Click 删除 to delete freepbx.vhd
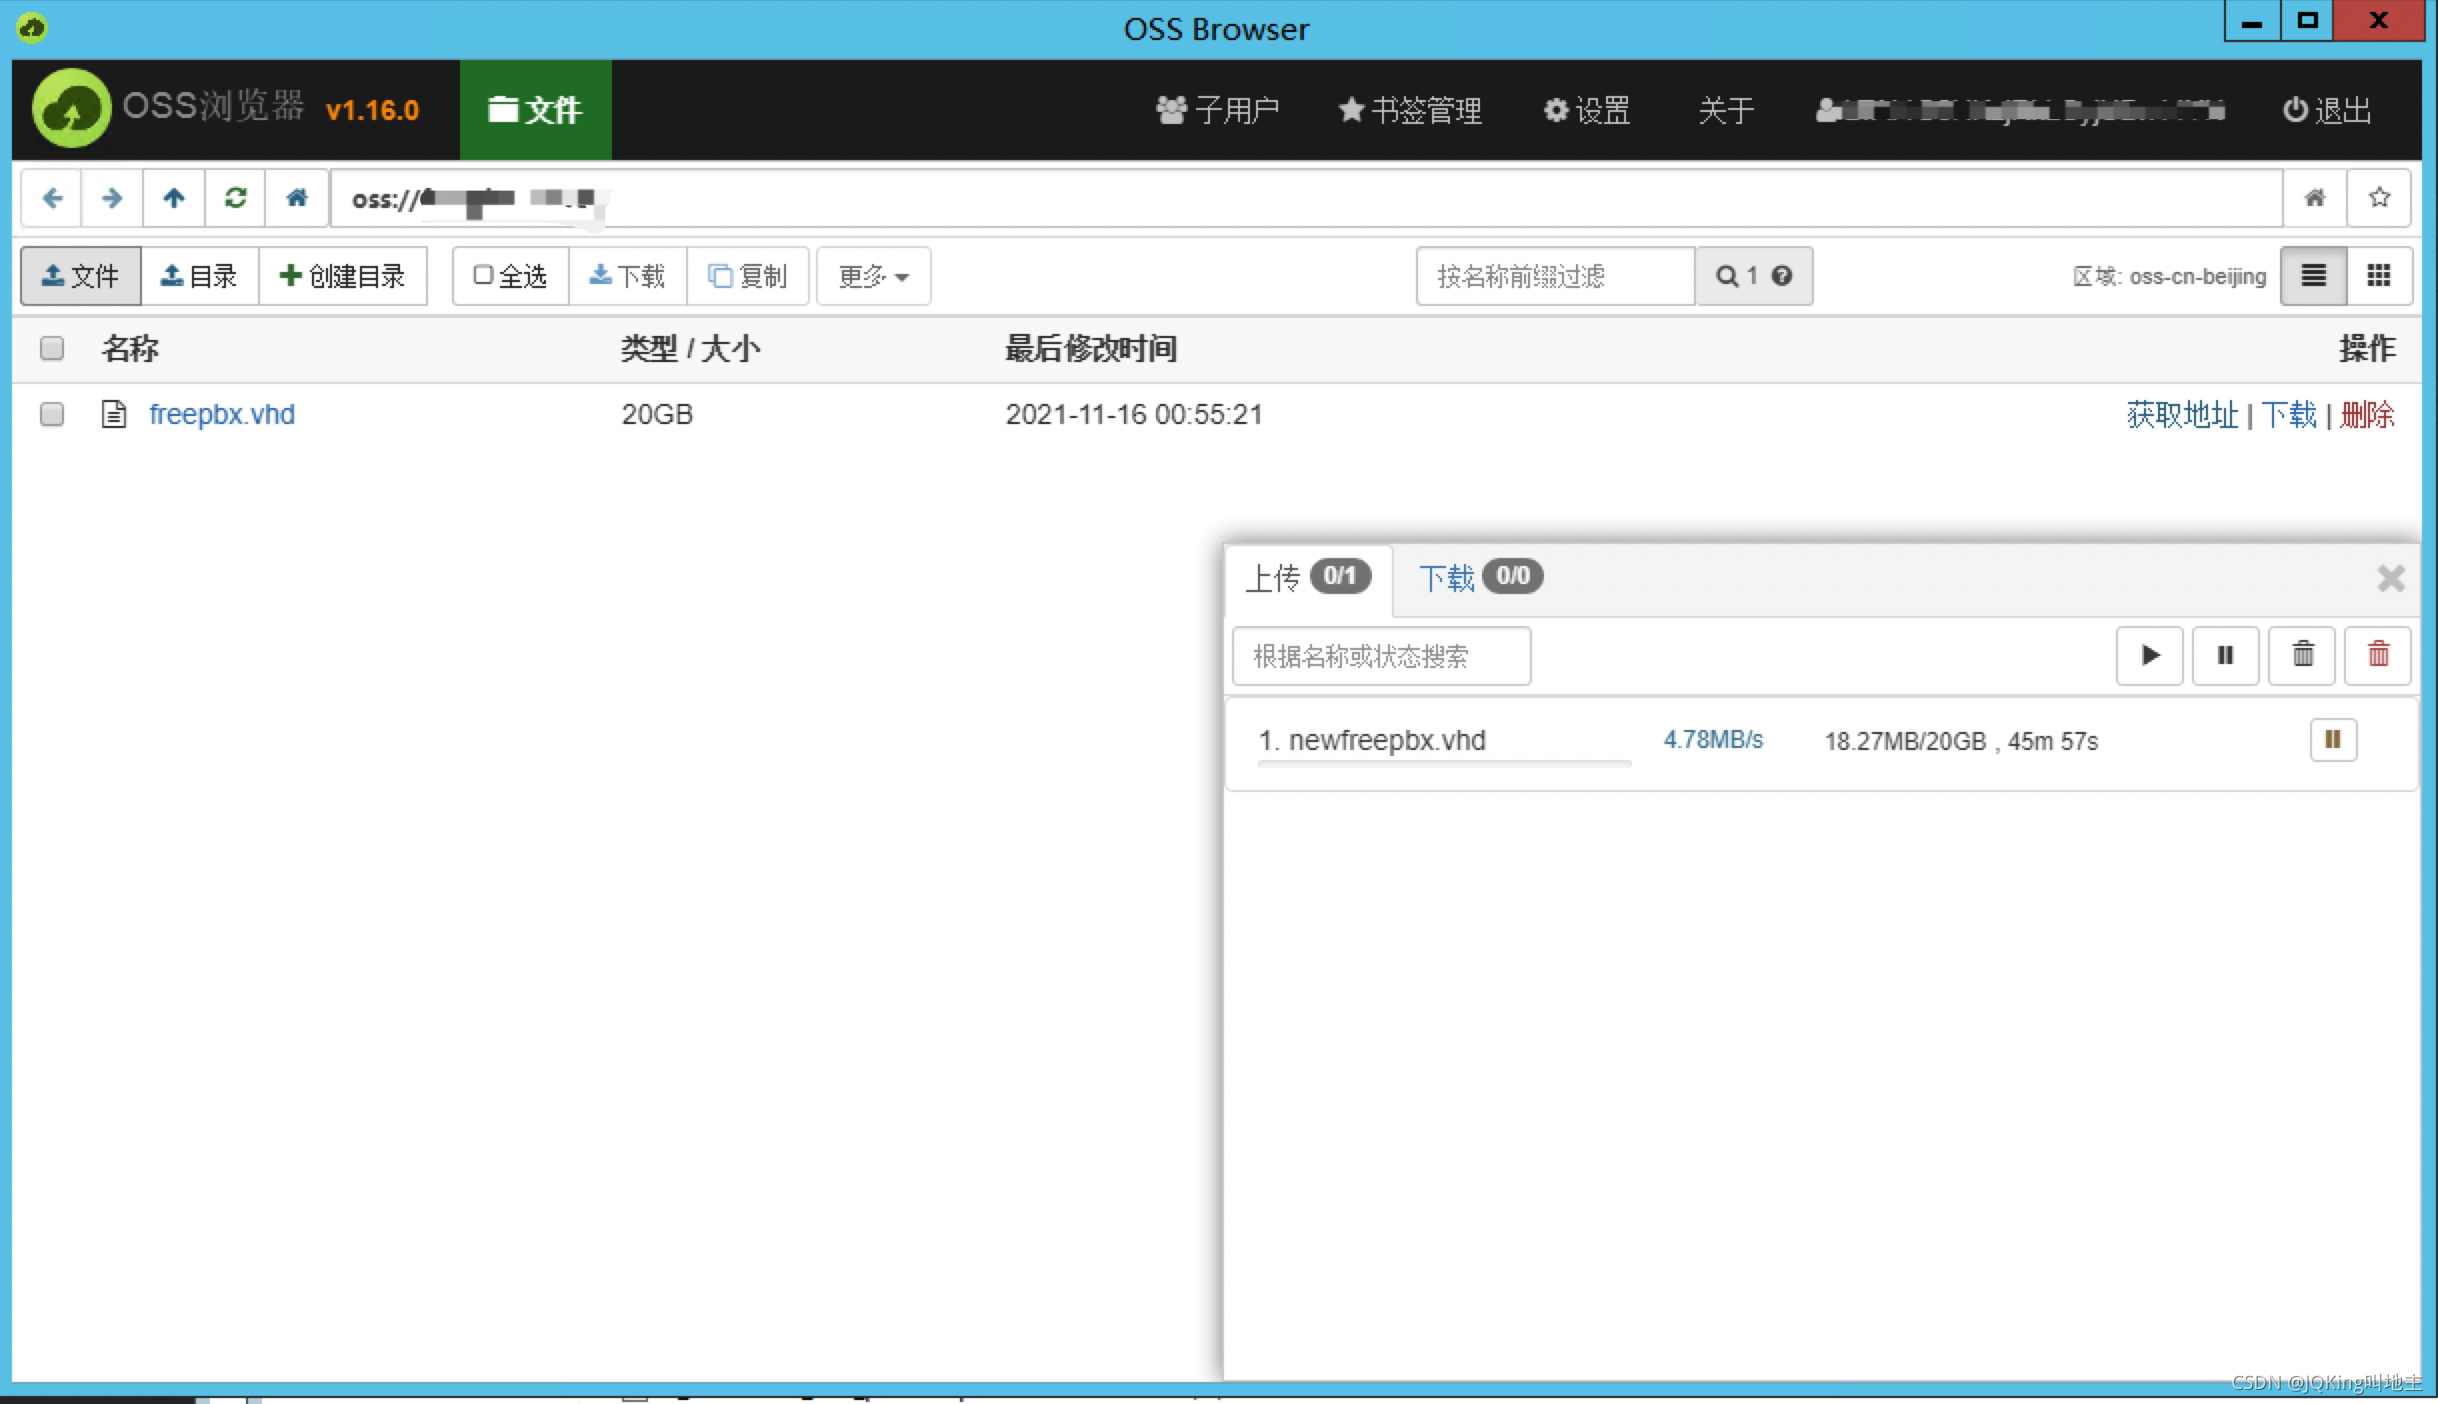The height and width of the screenshot is (1404, 2438). 2367,414
